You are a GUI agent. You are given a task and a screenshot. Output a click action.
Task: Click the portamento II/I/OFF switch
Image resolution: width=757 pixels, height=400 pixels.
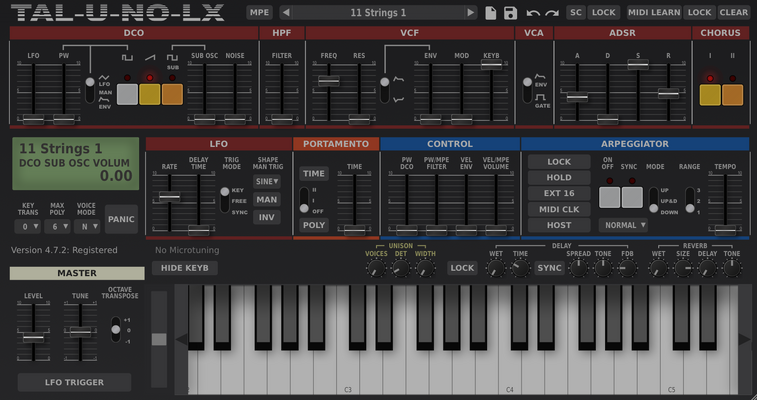click(304, 200)
